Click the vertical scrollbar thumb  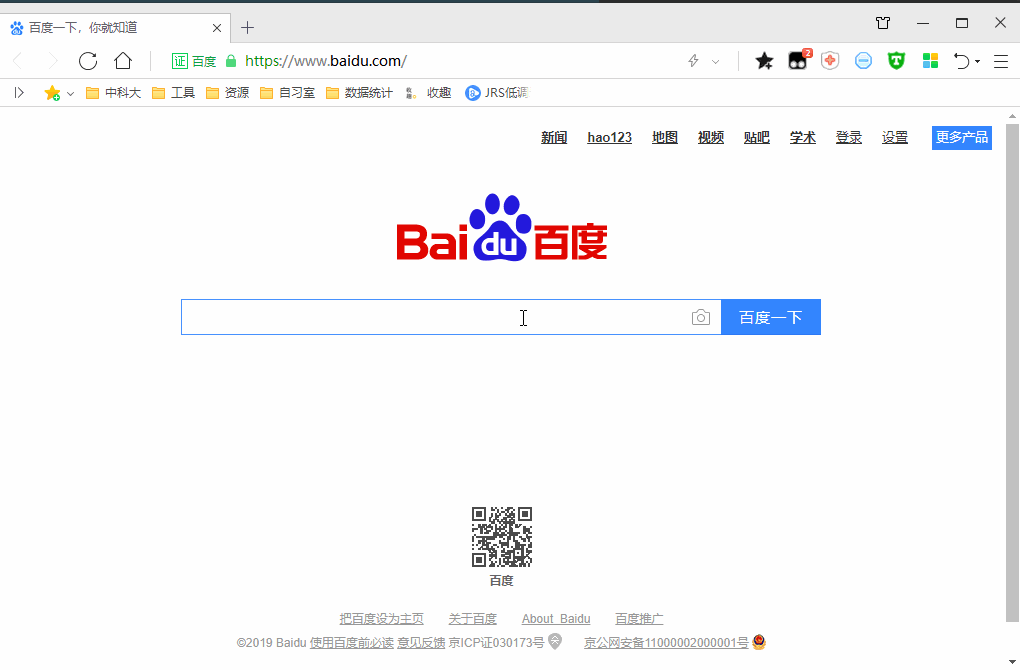point(1012,372)
